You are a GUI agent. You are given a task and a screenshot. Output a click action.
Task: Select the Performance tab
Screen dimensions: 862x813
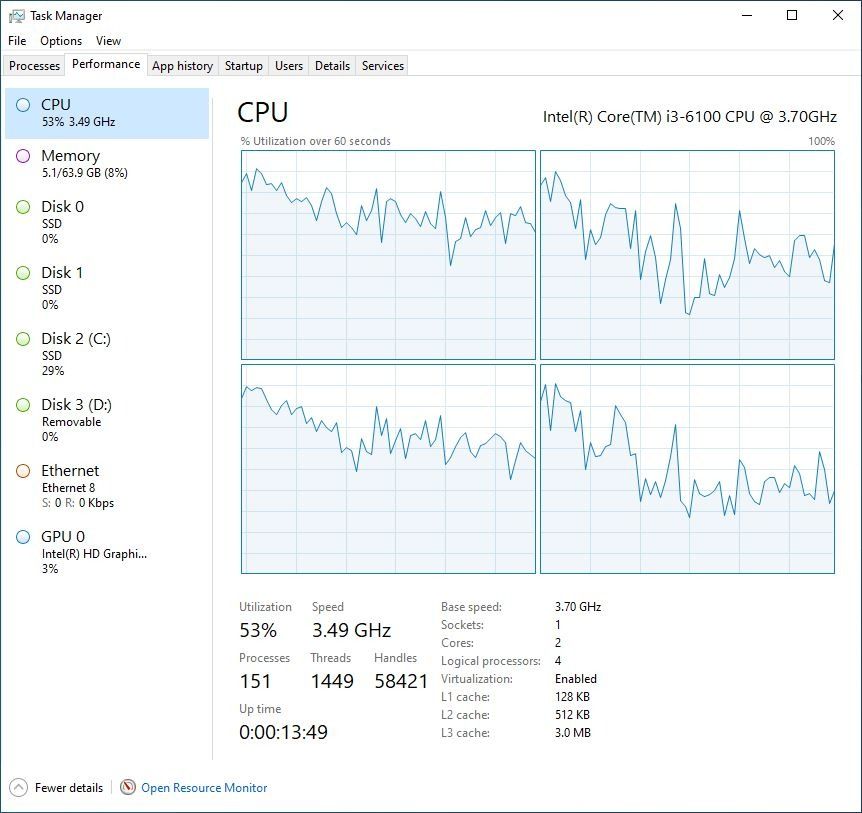point(106,64)
